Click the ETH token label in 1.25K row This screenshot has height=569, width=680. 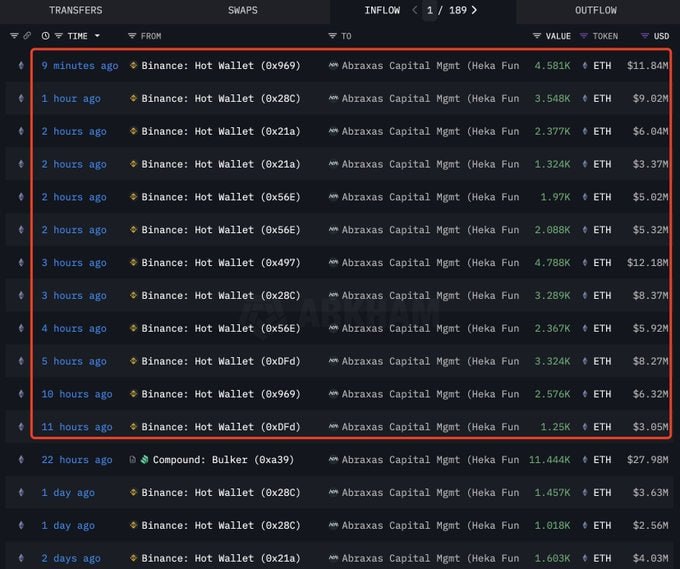(x=602, y=427)
